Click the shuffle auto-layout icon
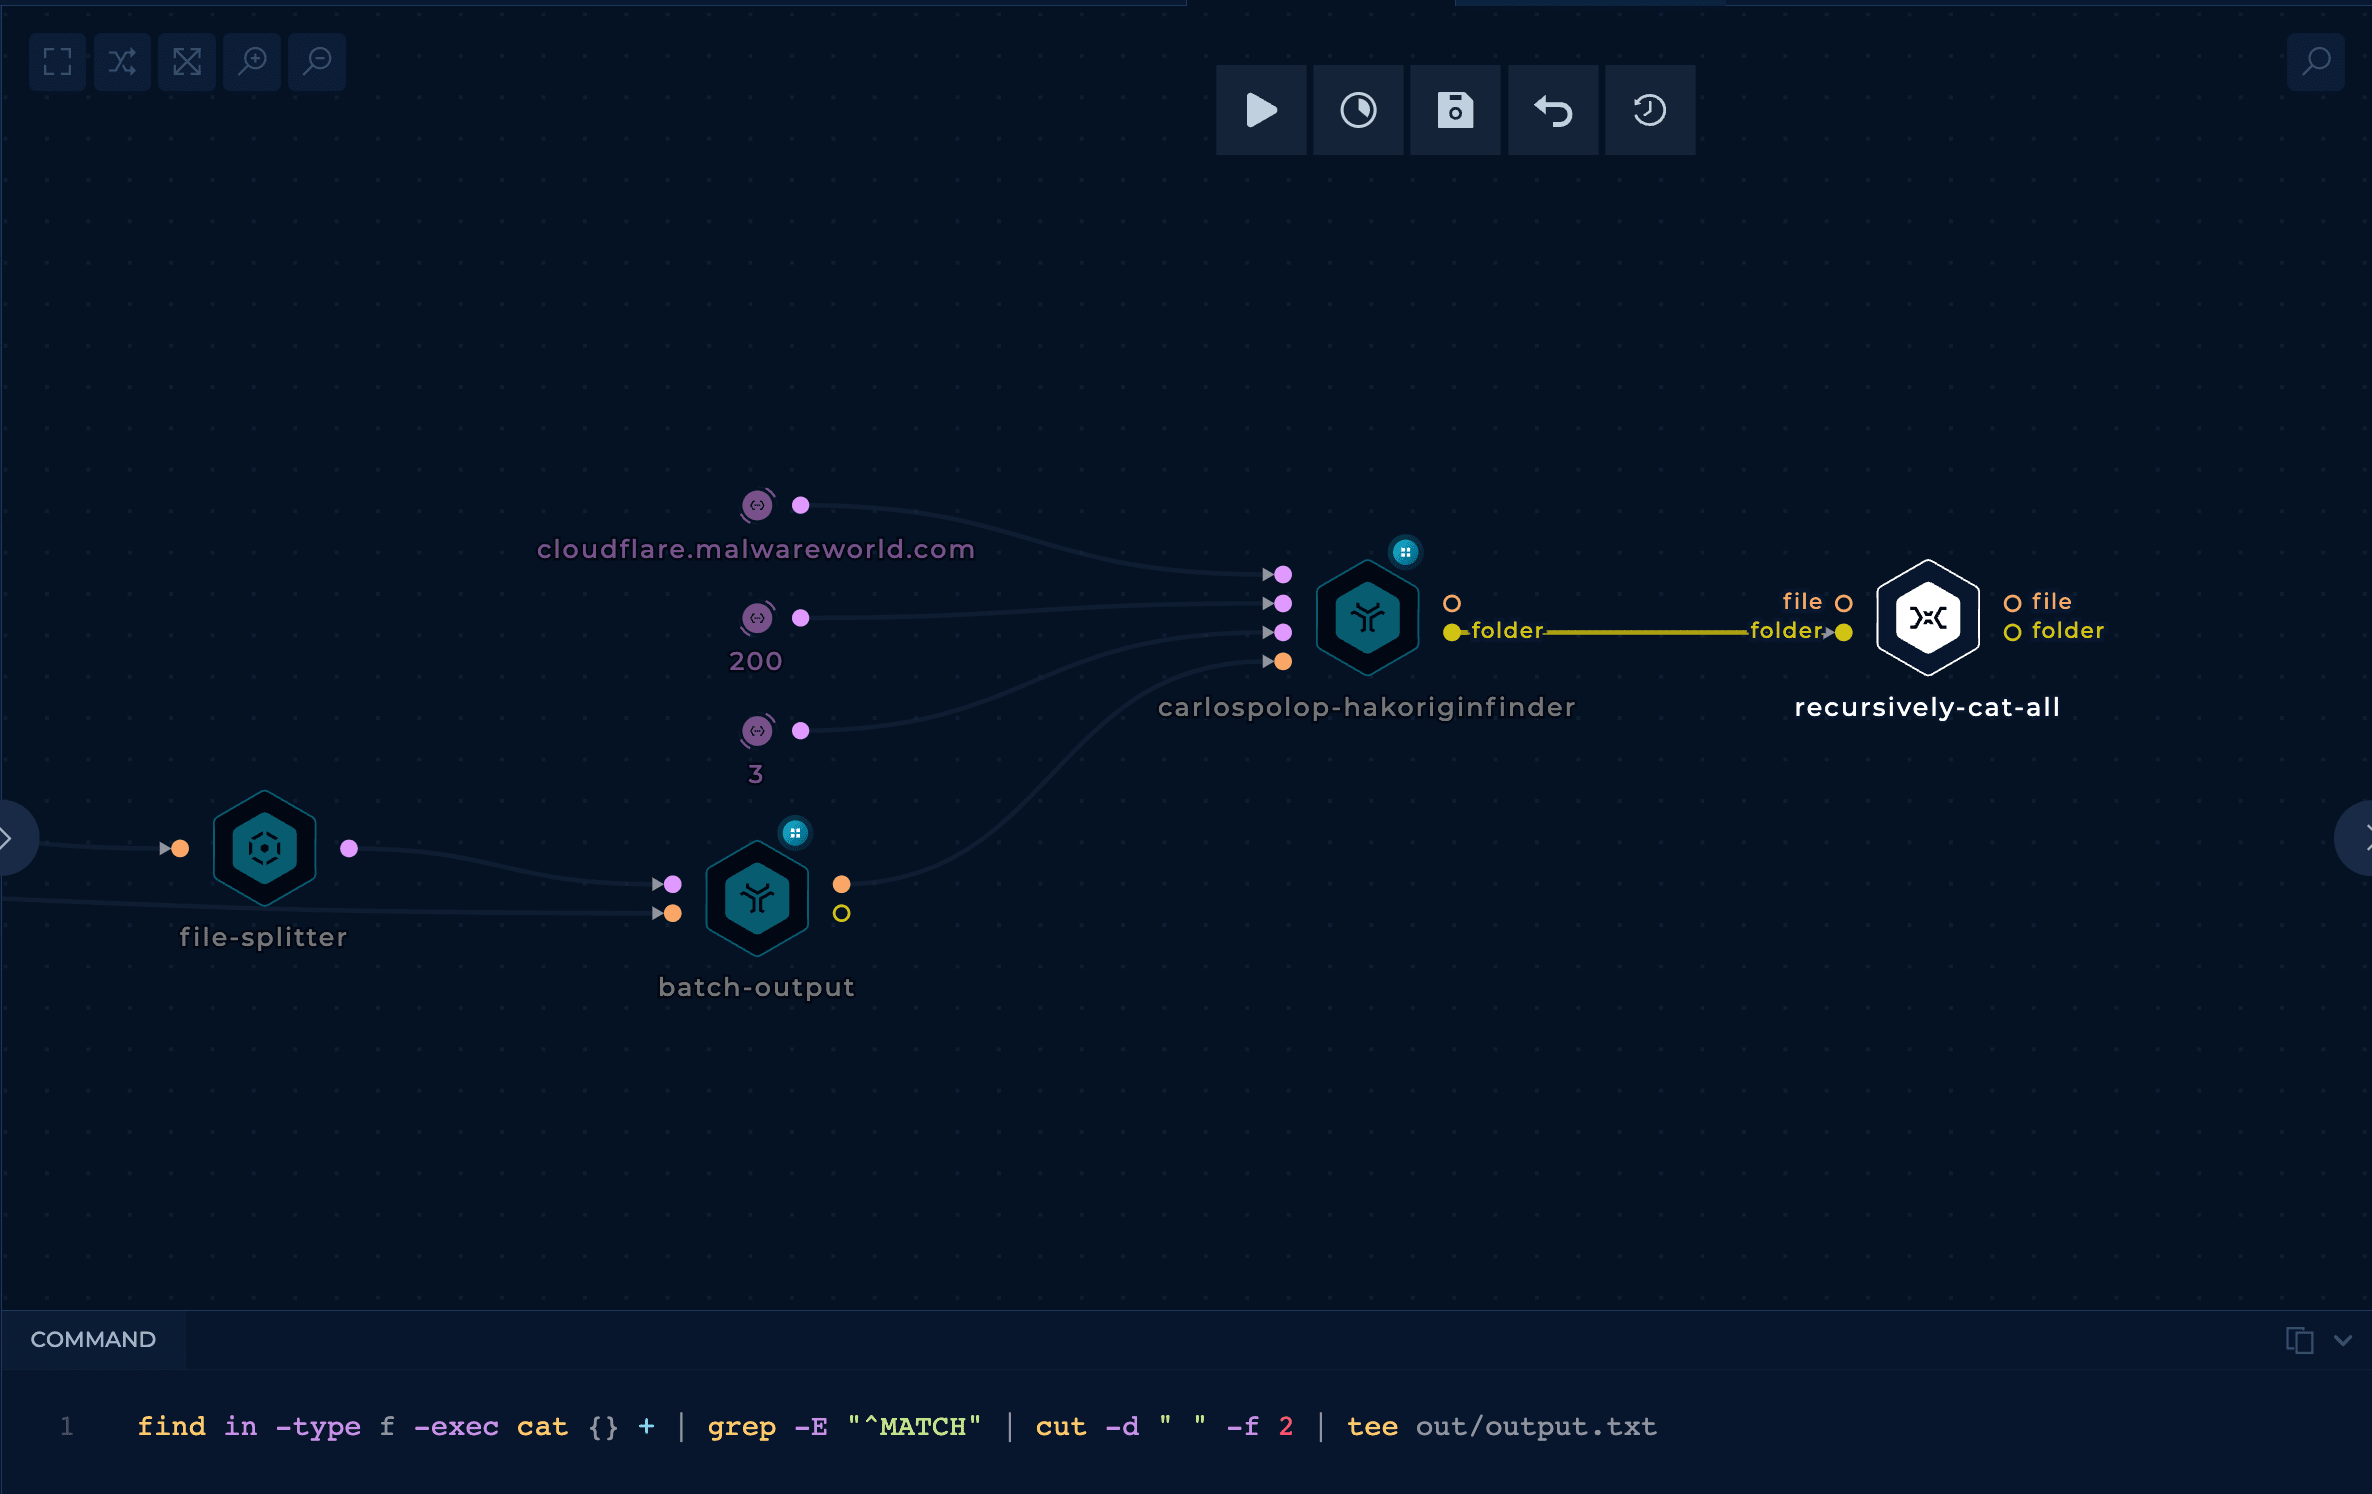Viewport: 2372px width, 1494px height. pyautogui.click(x=122, y=62)
